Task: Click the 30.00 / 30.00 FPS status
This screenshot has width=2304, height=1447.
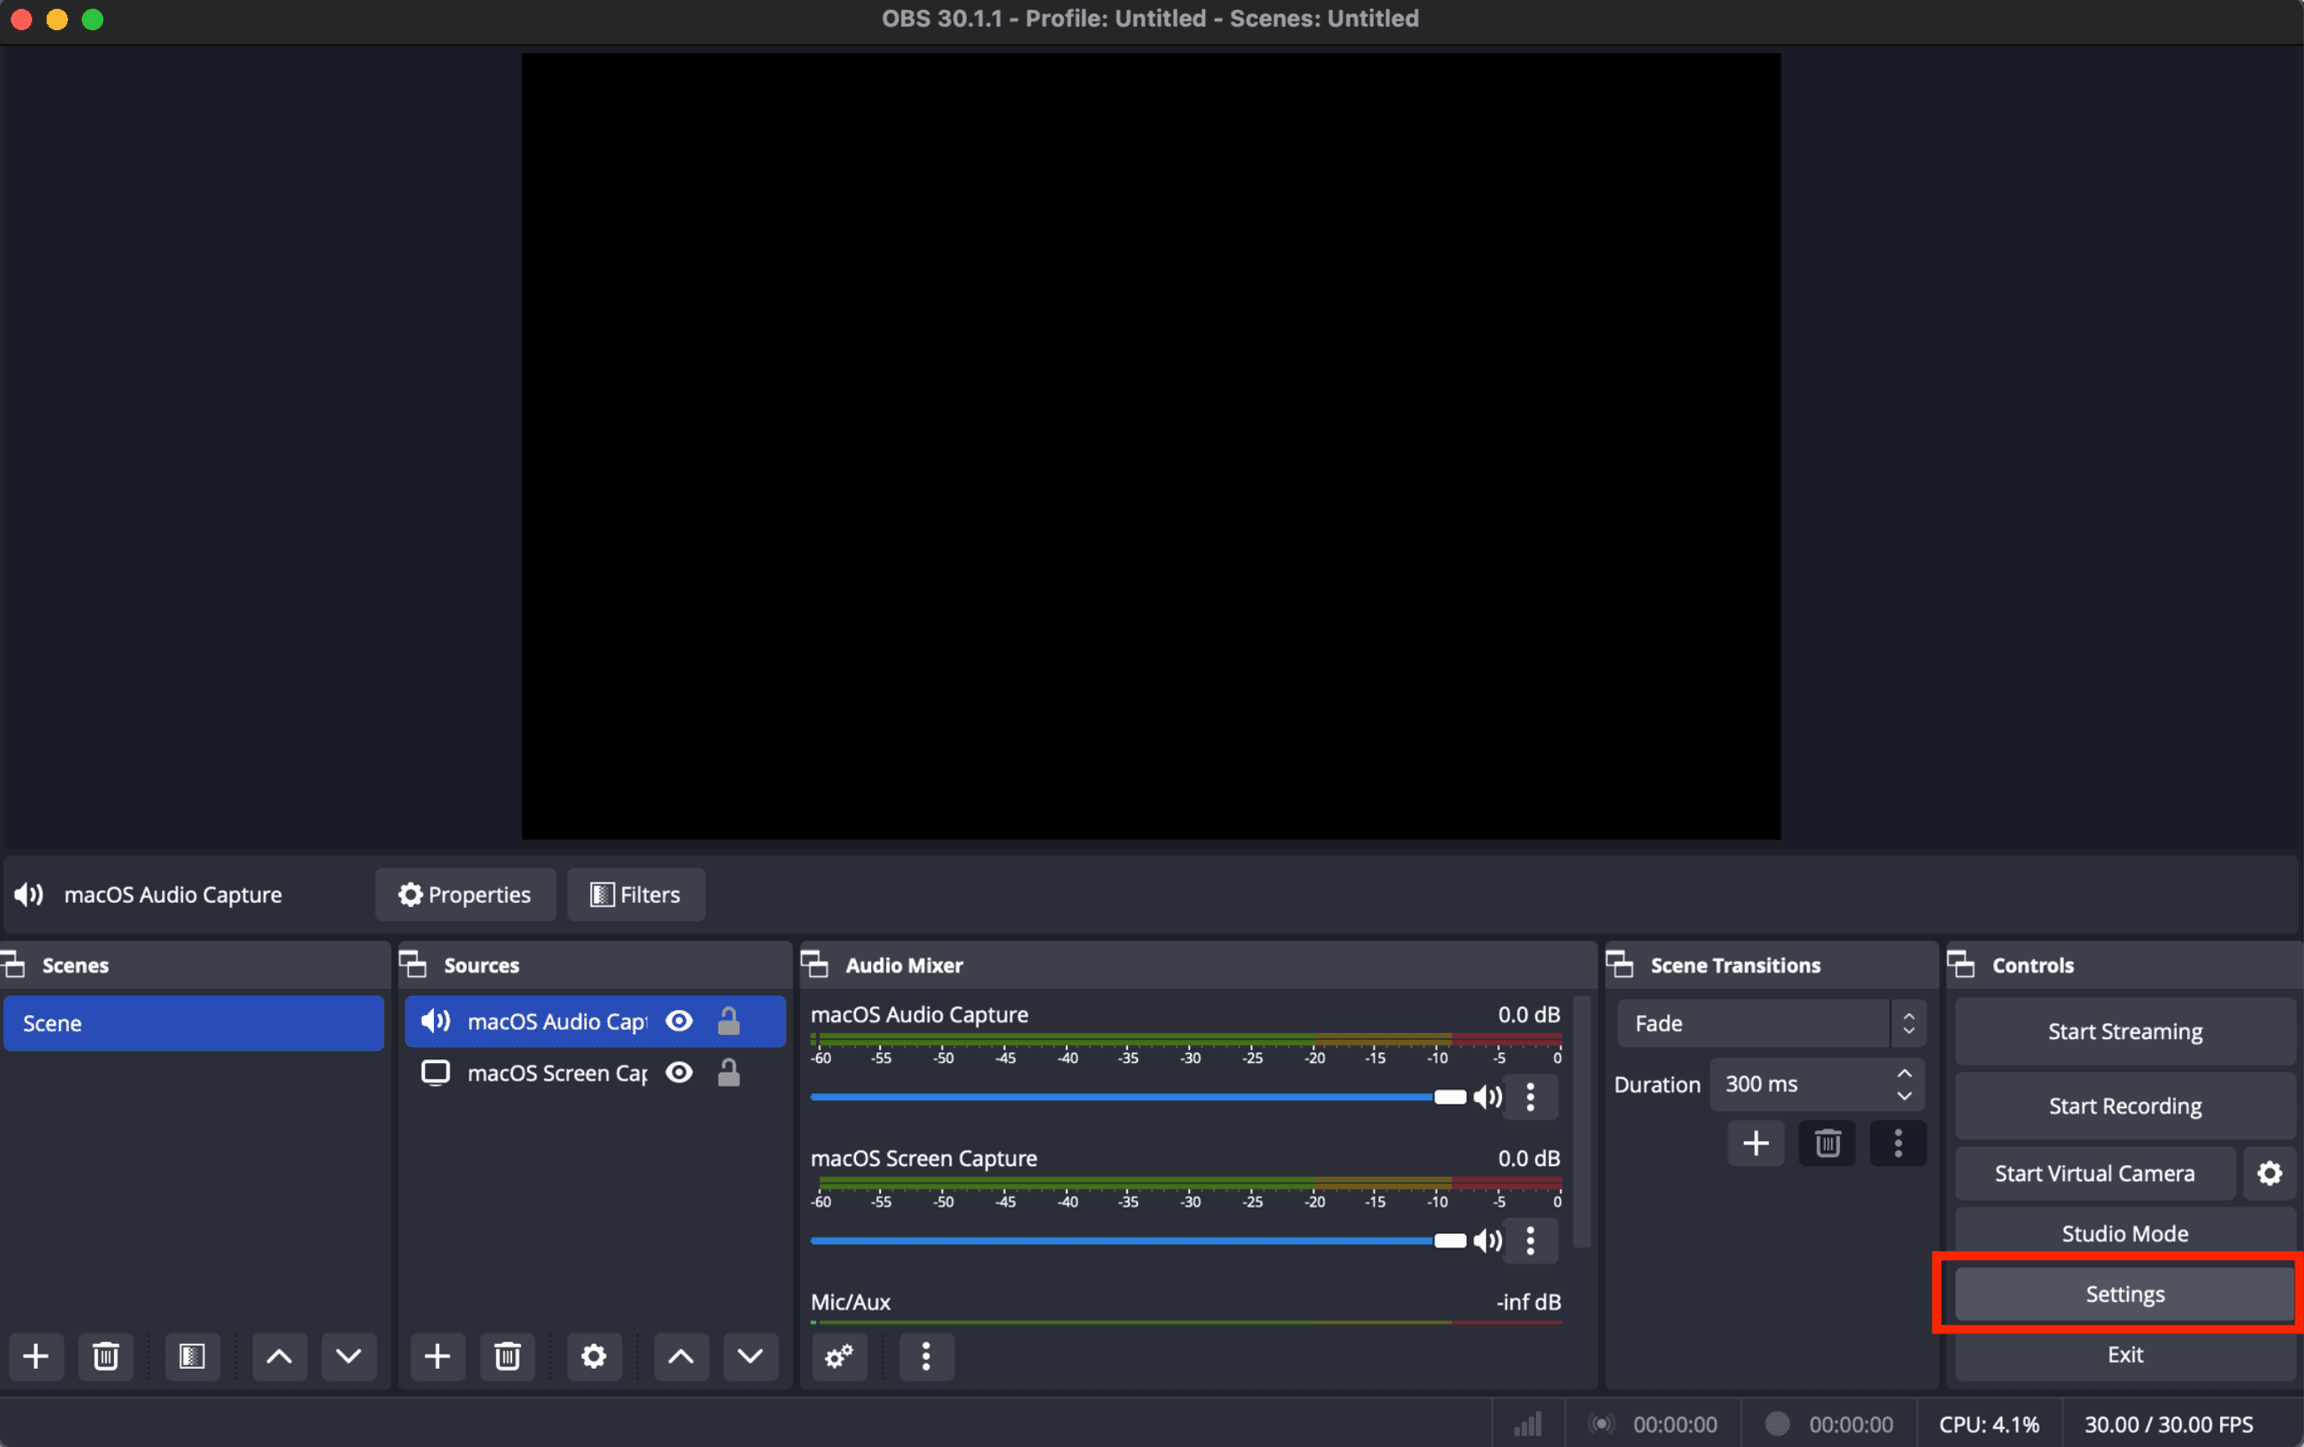Action: (2169, 1424)
